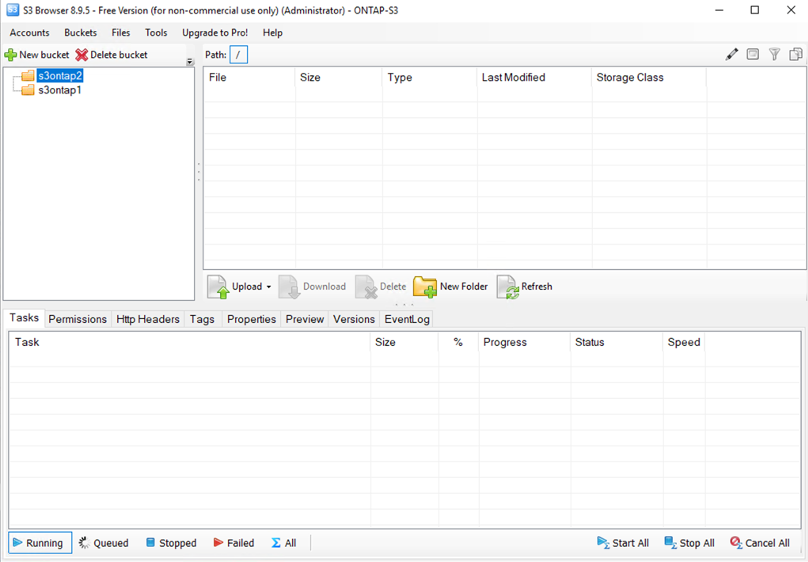Open the Help menu
Screen dimensions: 808x562
[273, 32]
